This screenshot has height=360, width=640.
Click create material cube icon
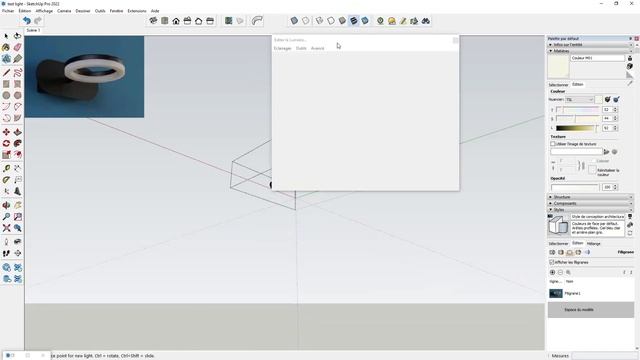[630, 66]
